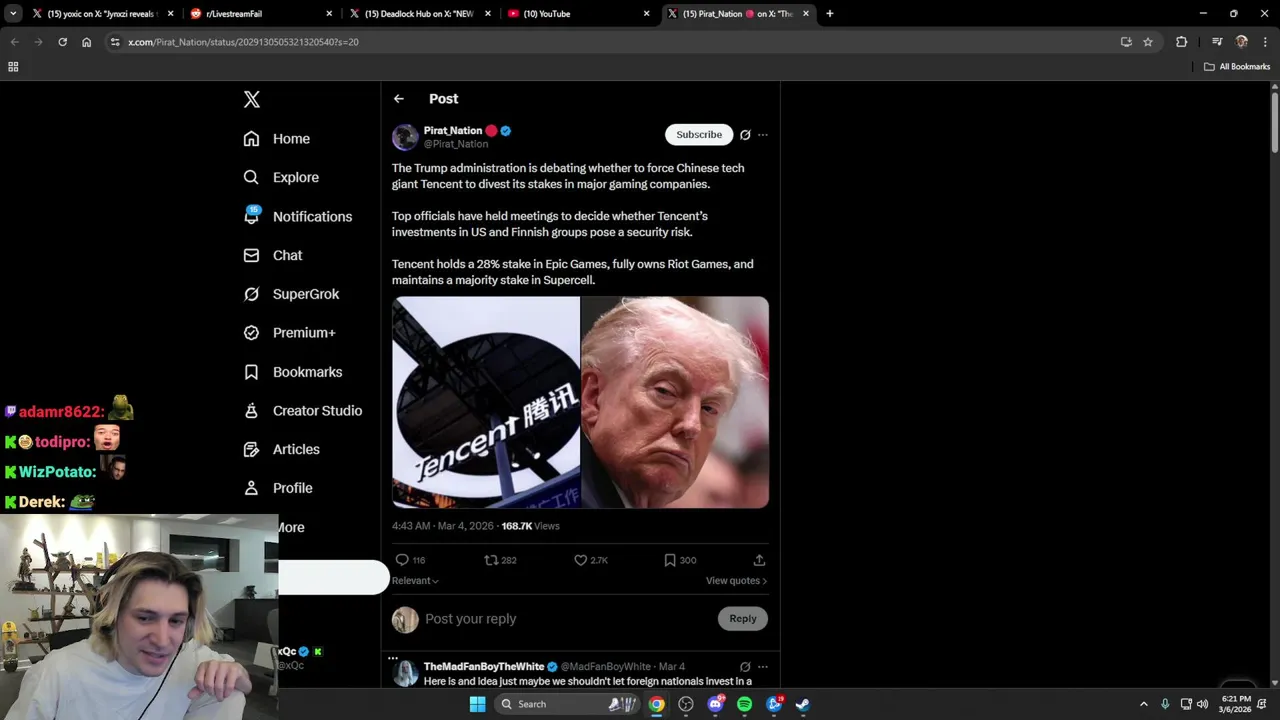Open the Explore page

click(281, 177)
